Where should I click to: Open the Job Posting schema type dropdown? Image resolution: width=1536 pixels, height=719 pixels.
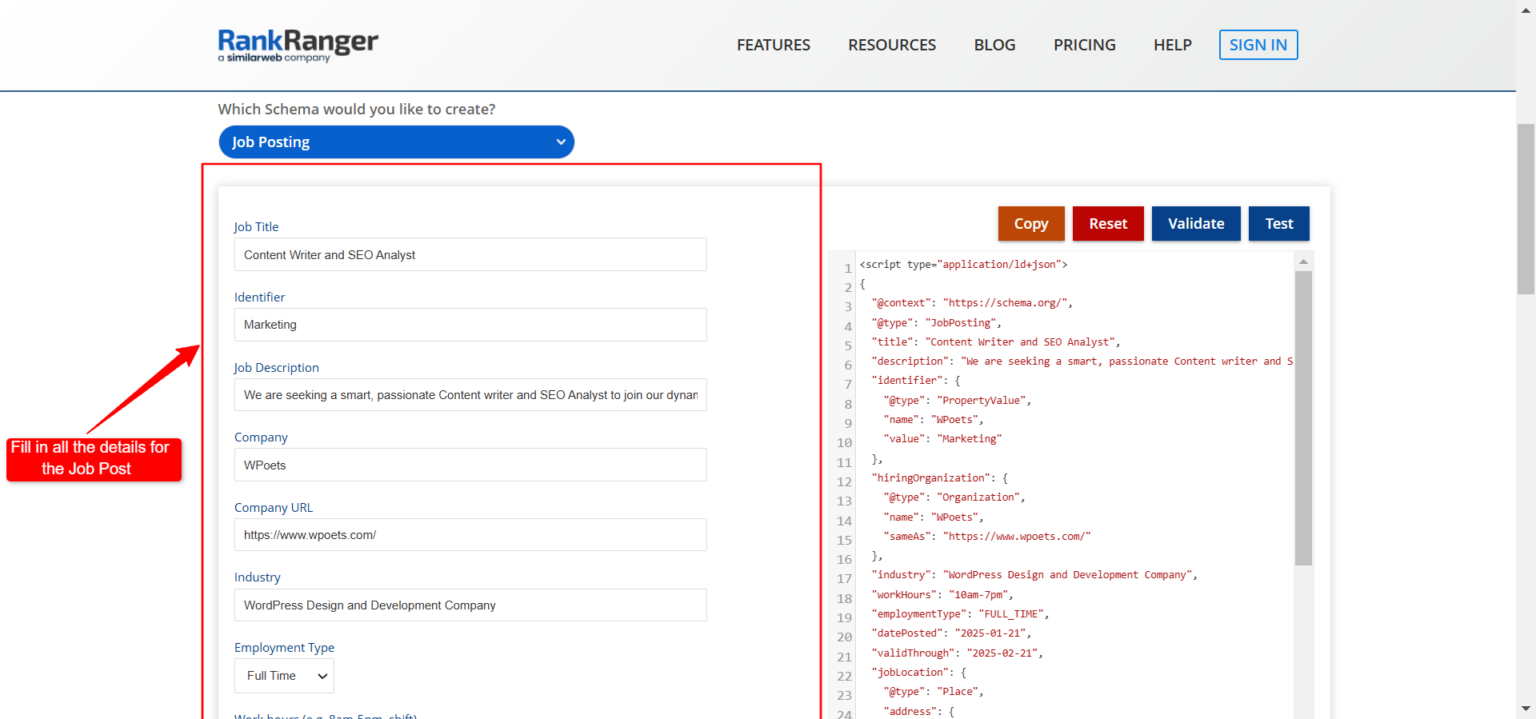coord(396,141)
